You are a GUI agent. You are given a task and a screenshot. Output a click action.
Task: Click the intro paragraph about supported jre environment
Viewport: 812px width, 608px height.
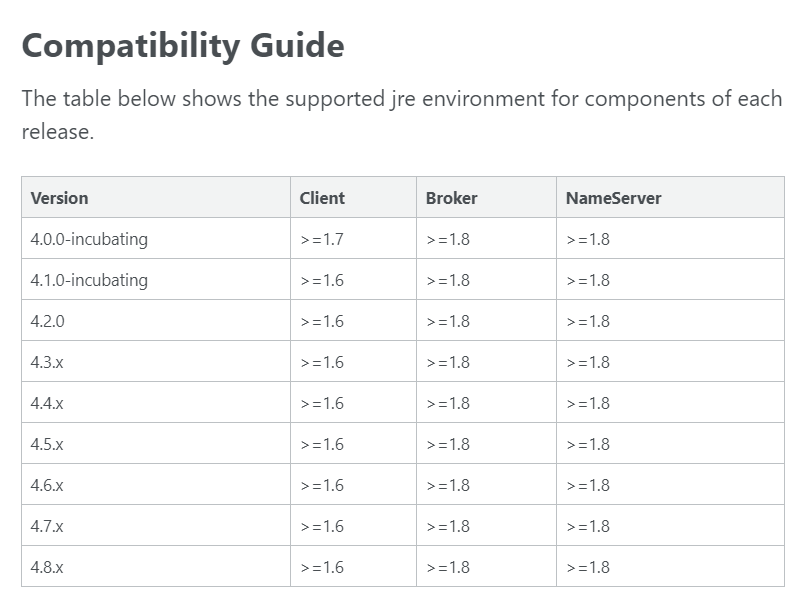[401, 115]
